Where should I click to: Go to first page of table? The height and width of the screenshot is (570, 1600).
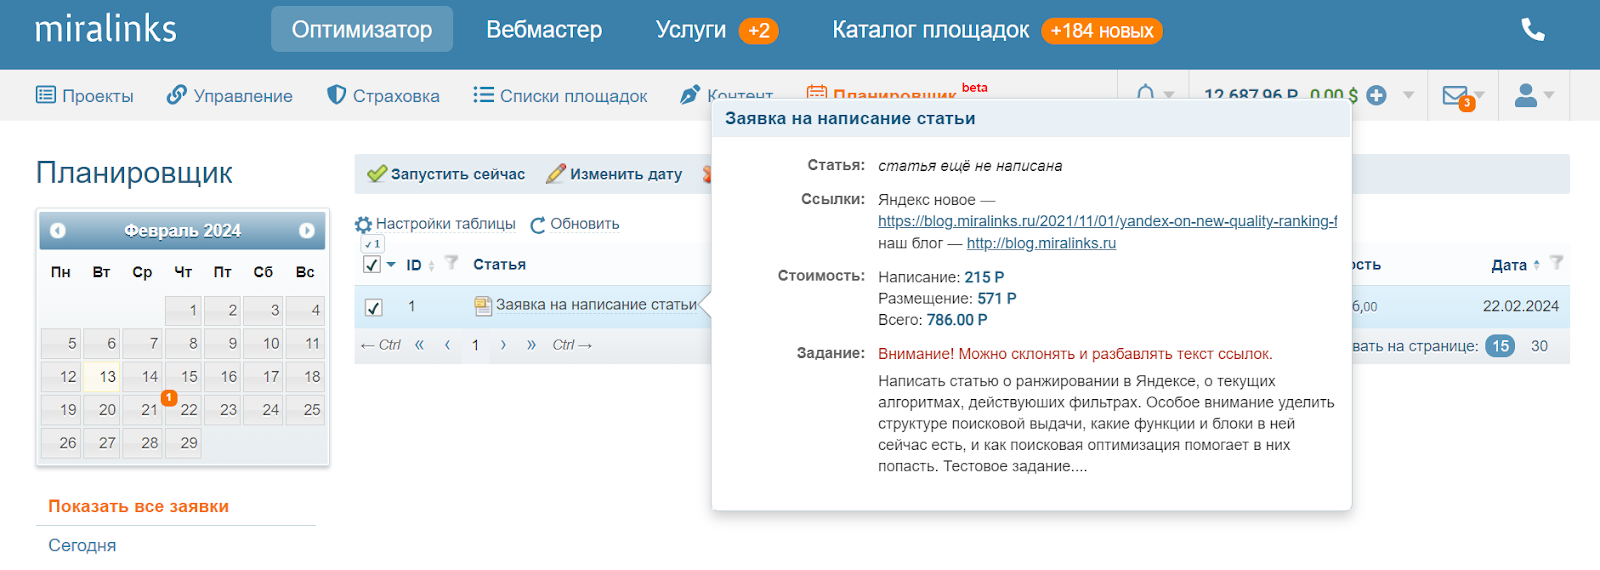click(x=419, y=345)
